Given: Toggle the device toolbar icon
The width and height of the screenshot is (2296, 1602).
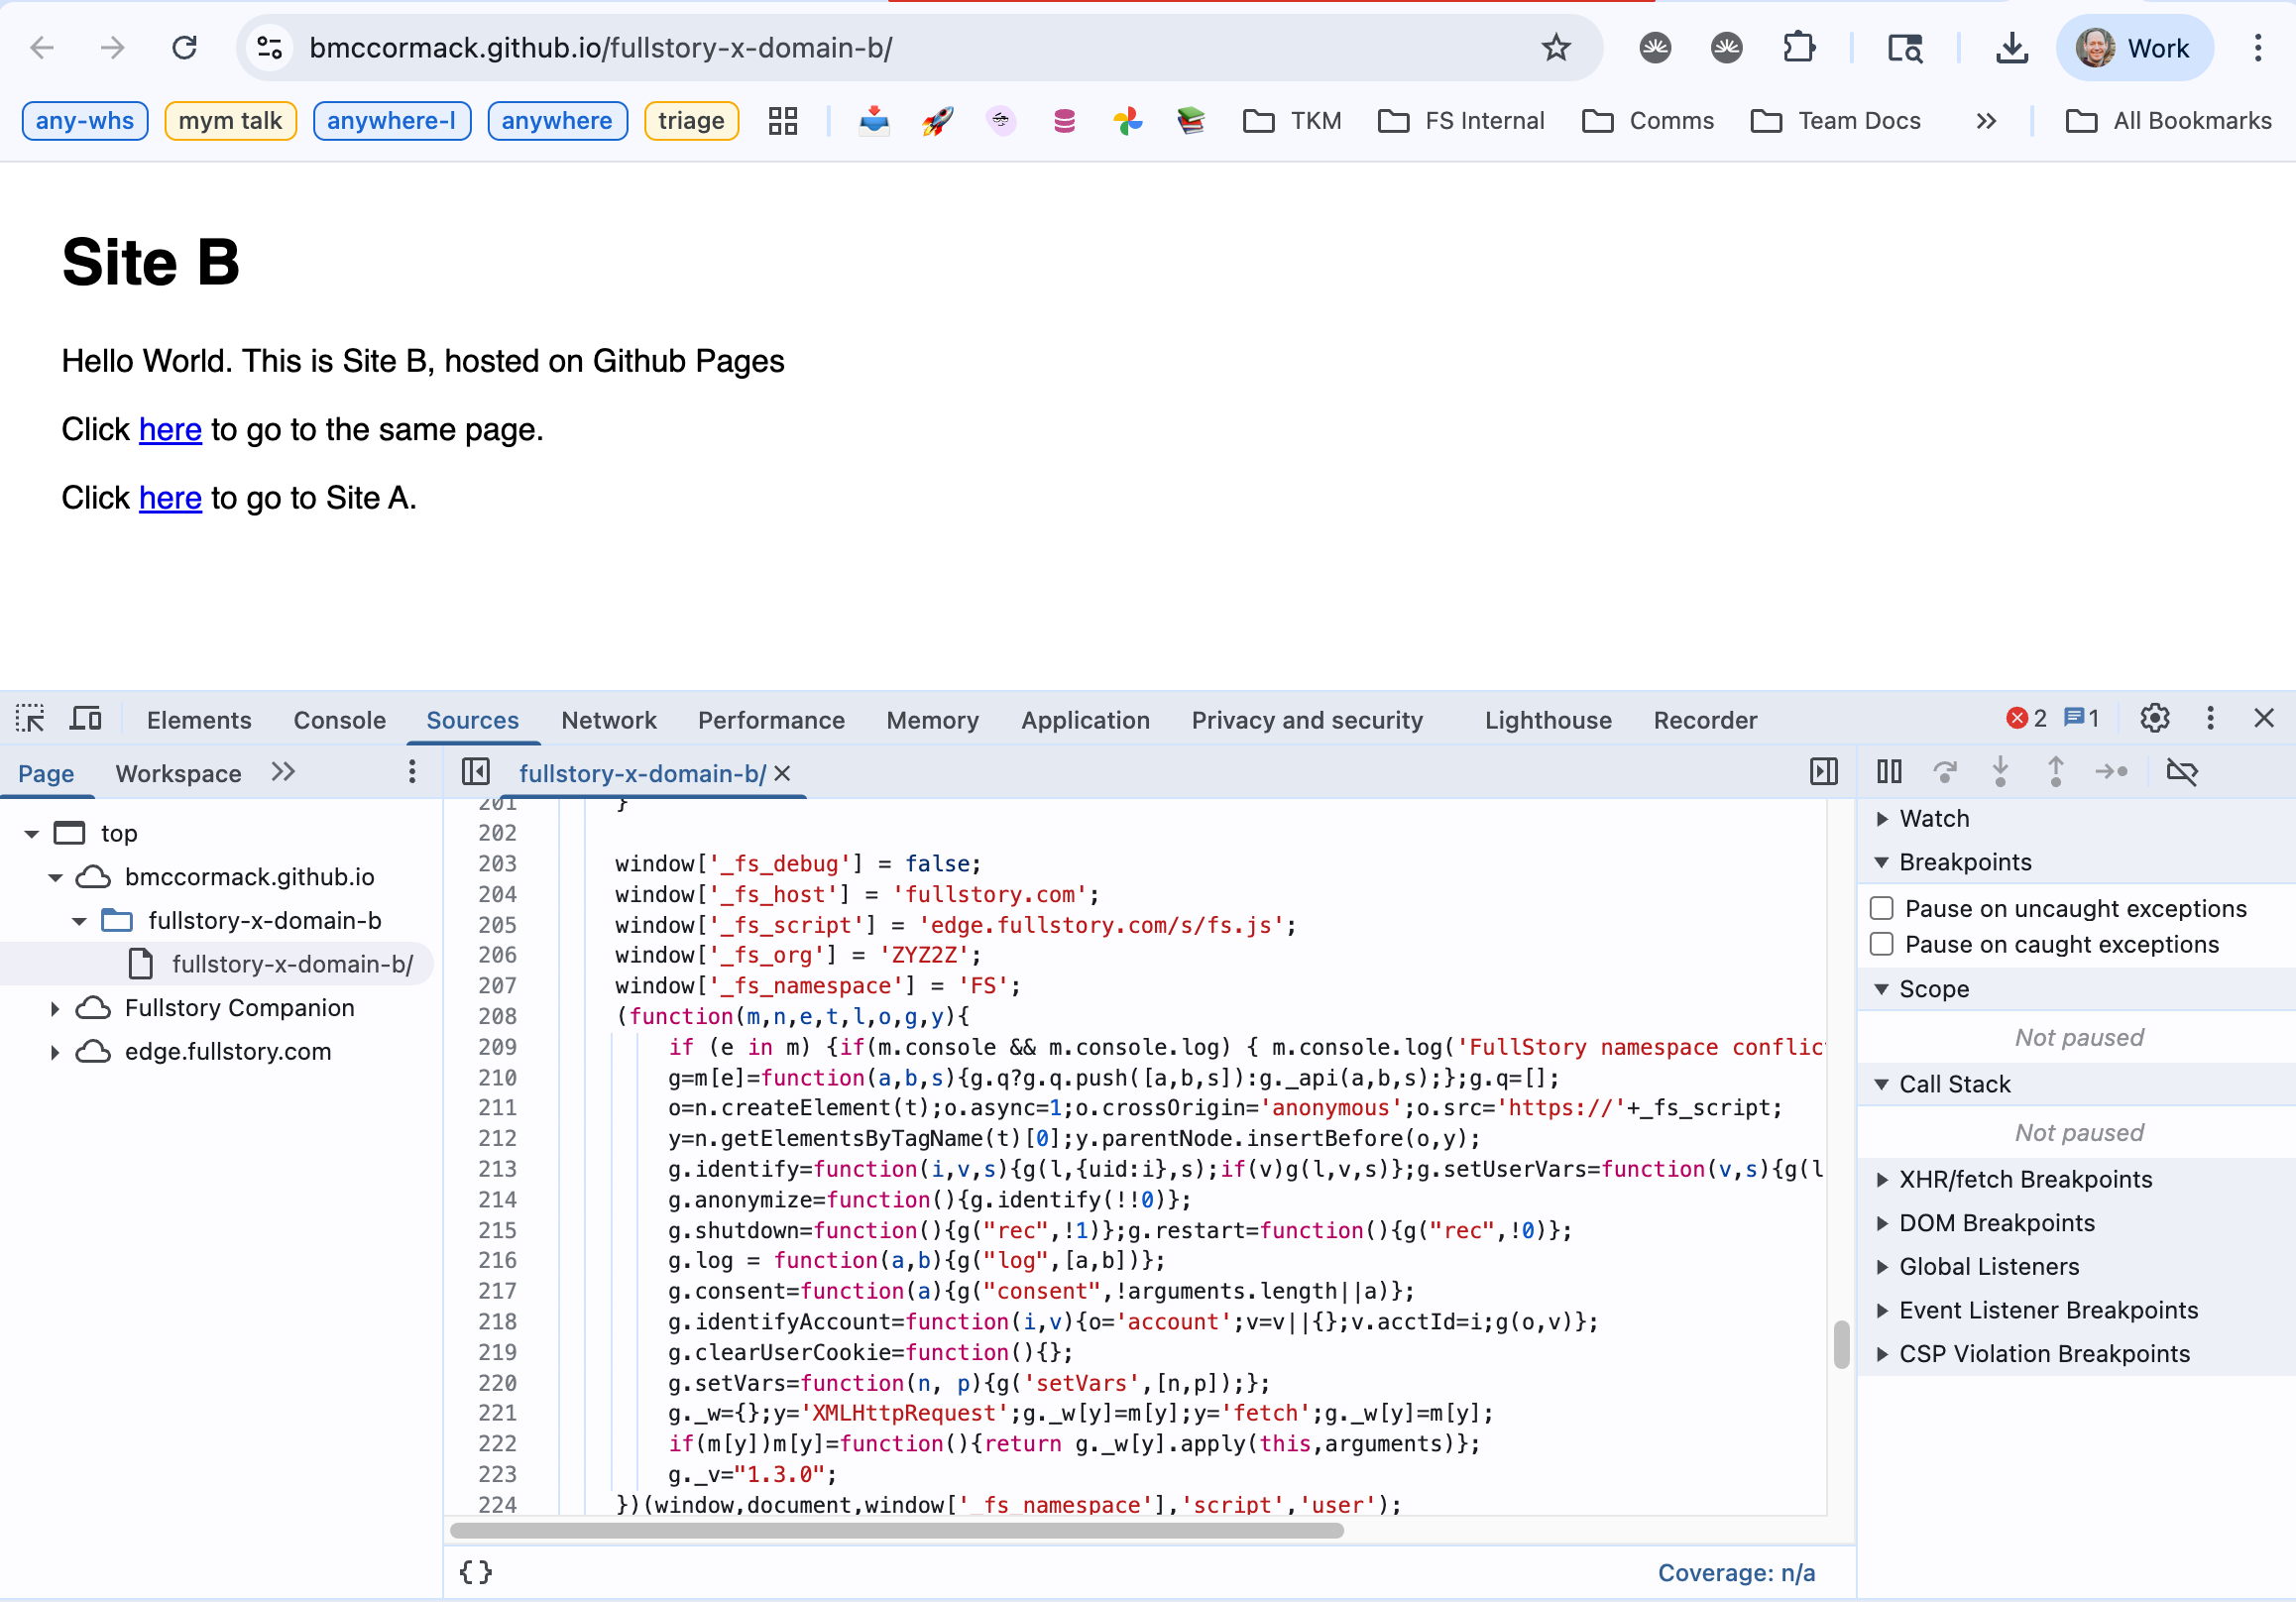Looking at the screenshot, I should coord(86,719).
